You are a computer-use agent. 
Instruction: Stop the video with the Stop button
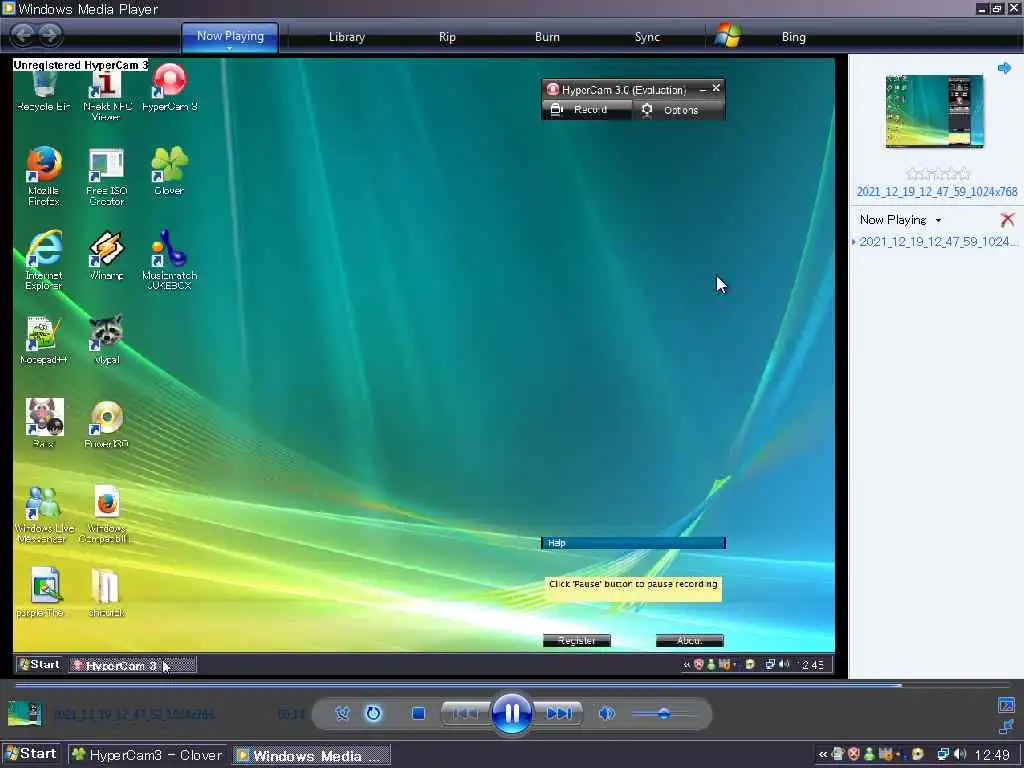419,714
